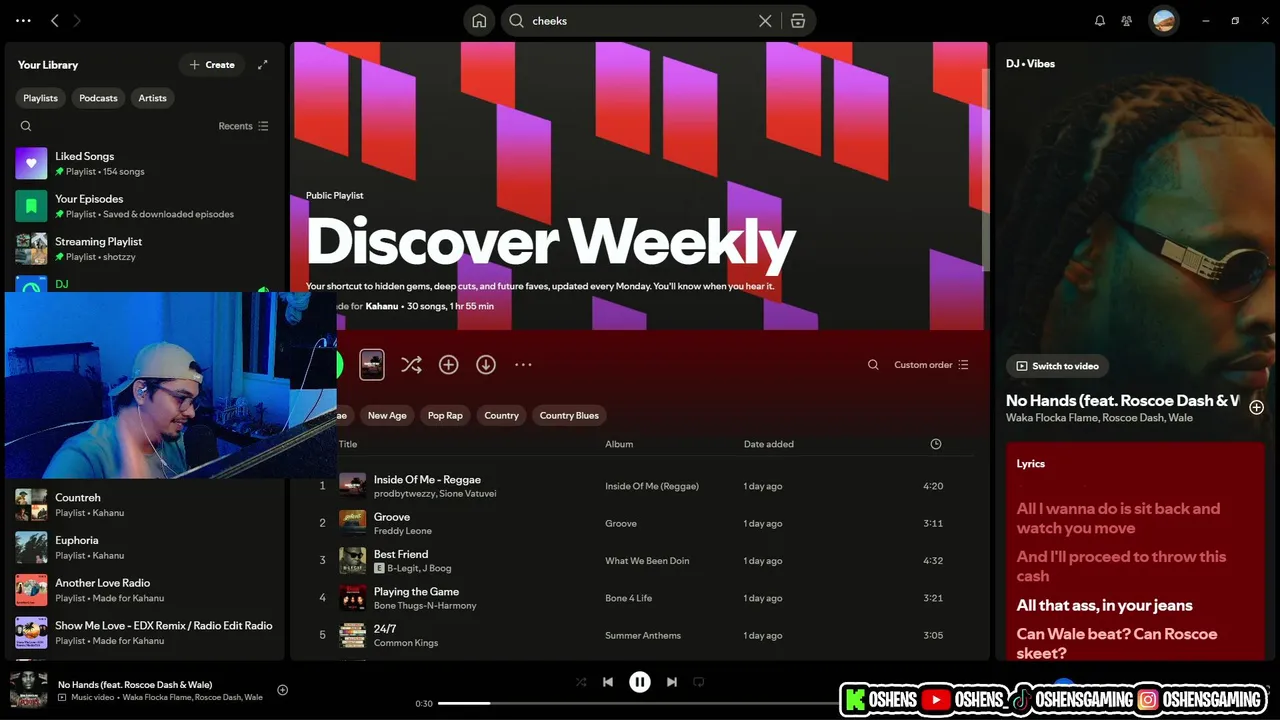Search within the playlist

pos(873,365)
